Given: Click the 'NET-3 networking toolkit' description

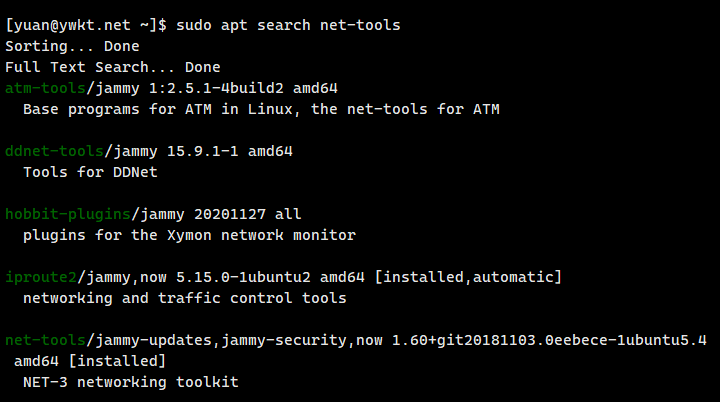Looking at the screenshot, I should tap(130, 382).
